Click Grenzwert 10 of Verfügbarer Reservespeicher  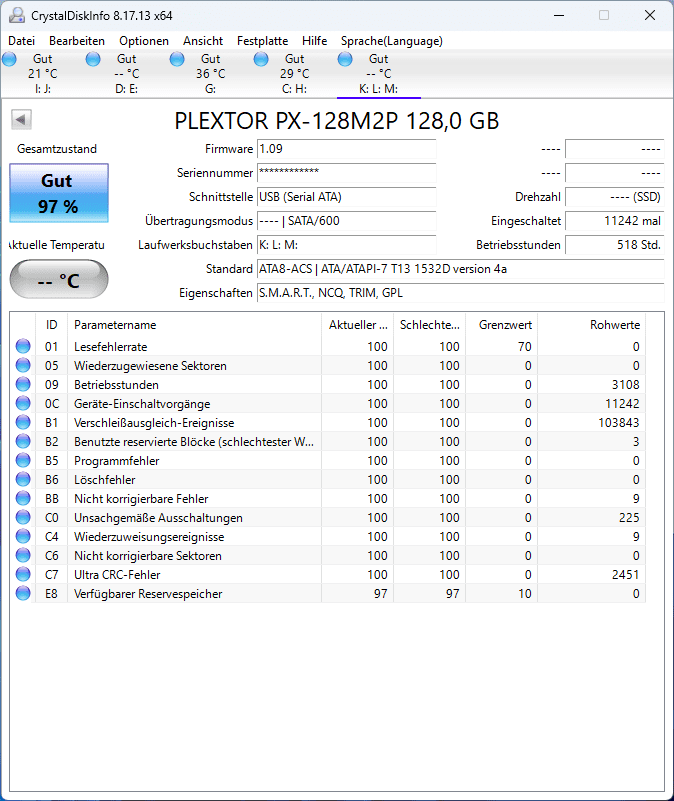pos(525,594)
